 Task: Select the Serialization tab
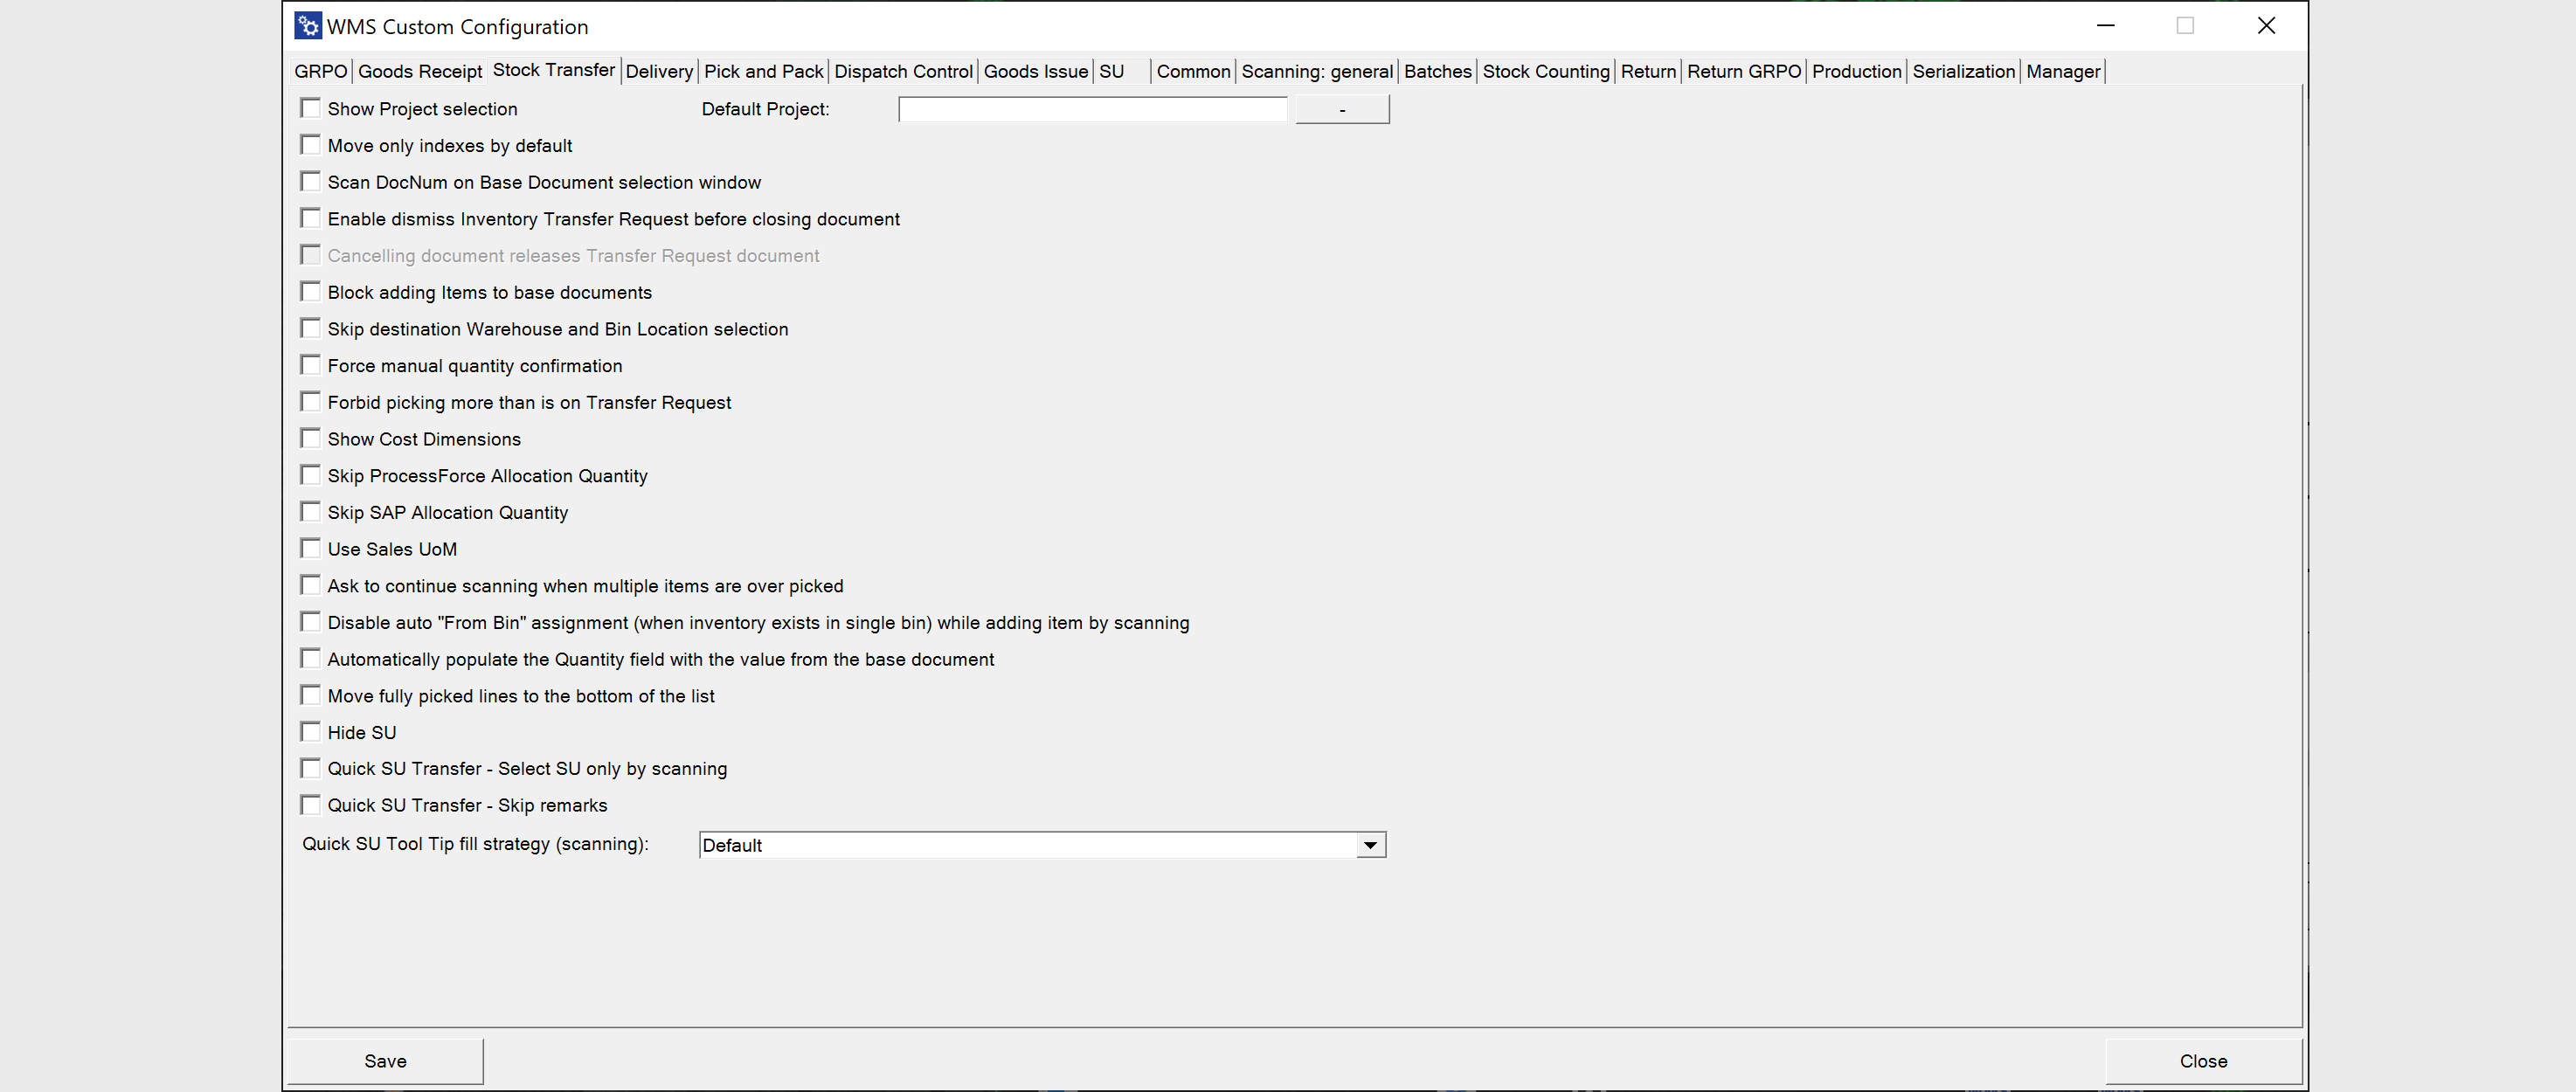tap(1963, 71)
